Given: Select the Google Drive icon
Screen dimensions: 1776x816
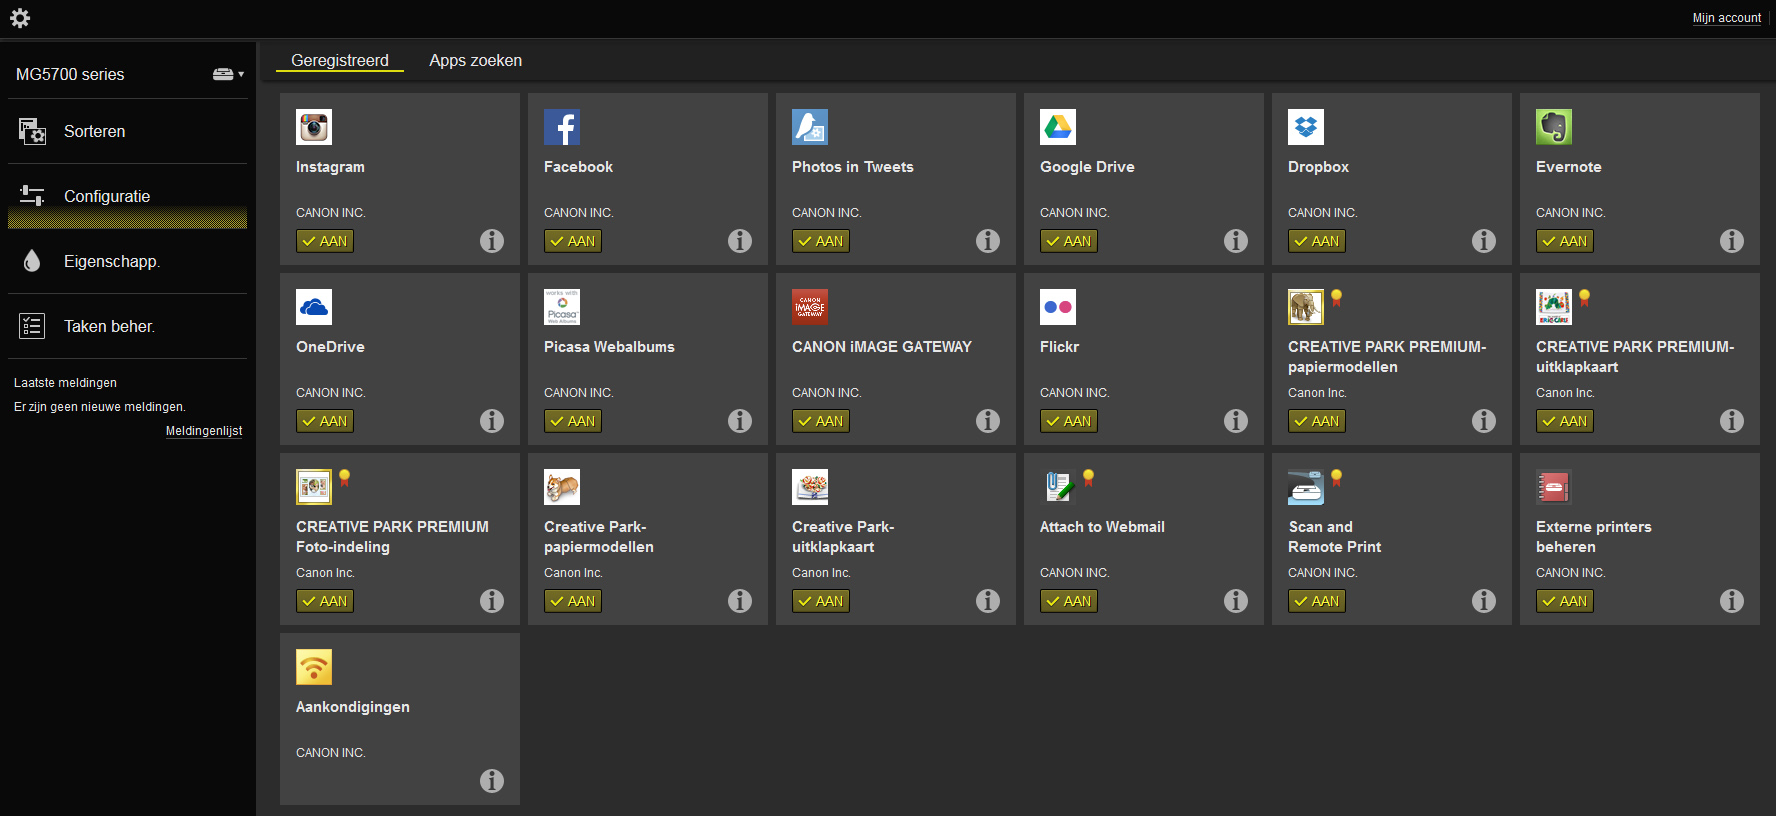Looking at the screenshot, I should point(1058,127).
